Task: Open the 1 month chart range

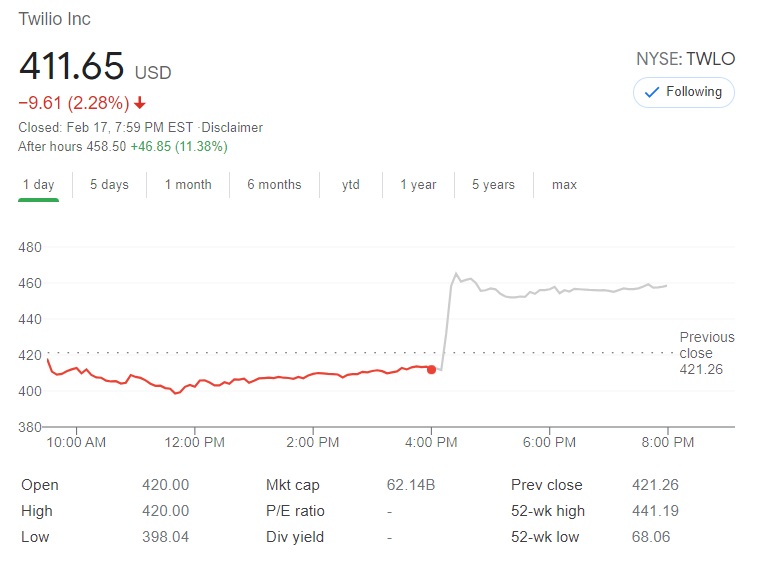Action: pyautogui.click(x=188, y=184)
